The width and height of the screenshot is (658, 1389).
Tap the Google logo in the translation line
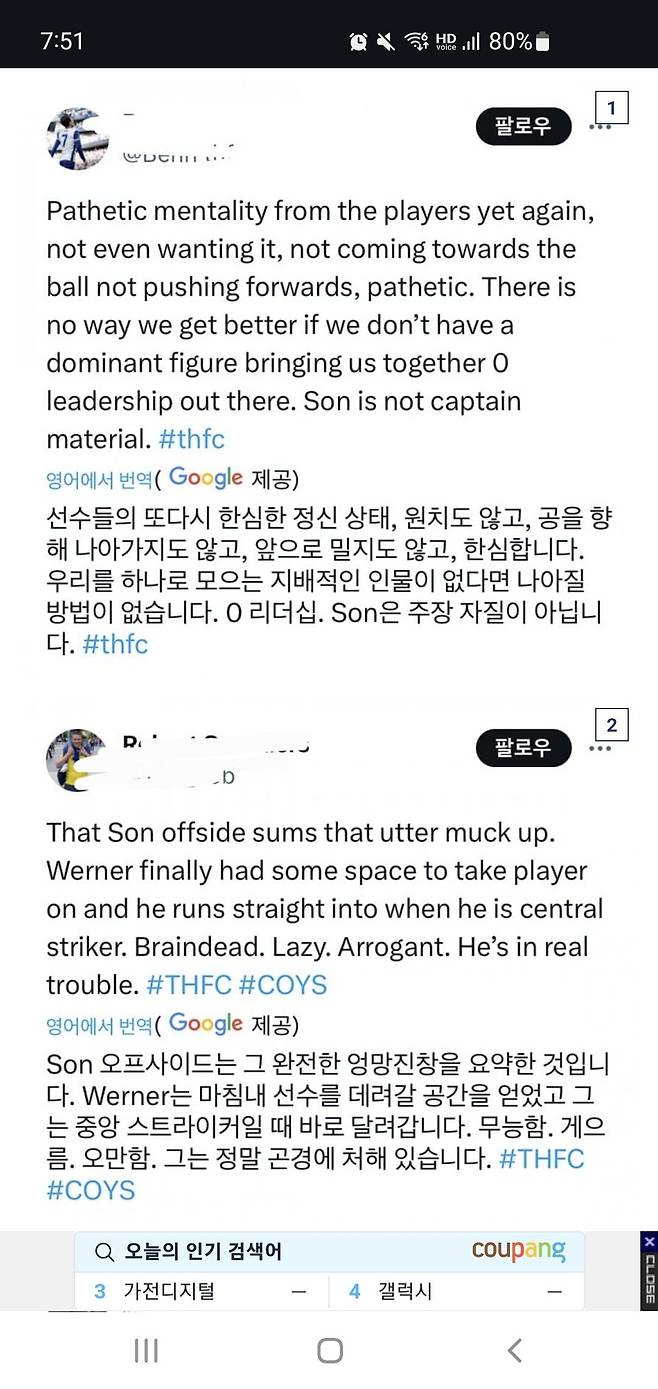206,478
